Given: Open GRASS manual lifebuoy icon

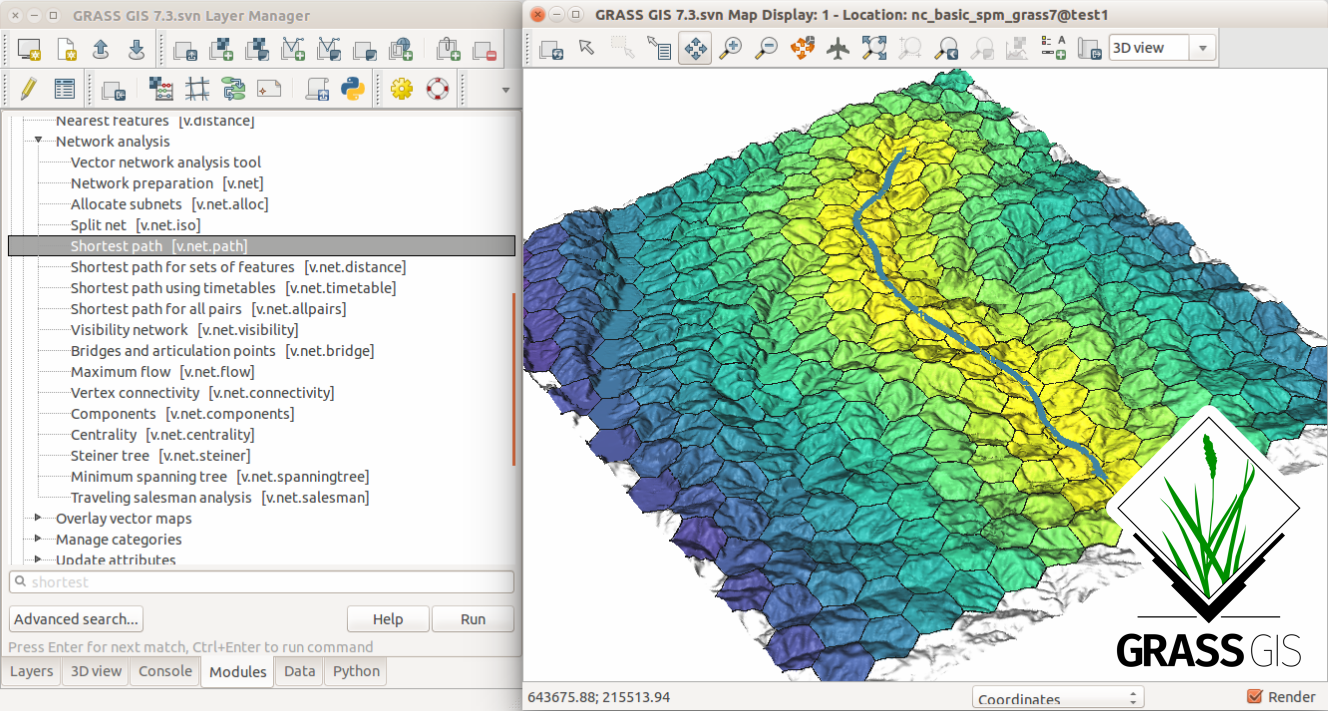Looking at the screenshot, I should point(437,89).
